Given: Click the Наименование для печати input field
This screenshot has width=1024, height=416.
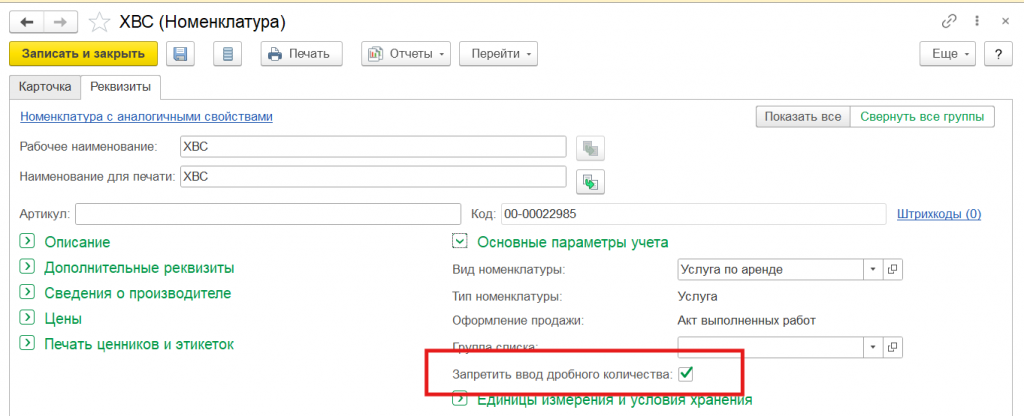Looking at the screenshot, I should click(x=372, y=176).
